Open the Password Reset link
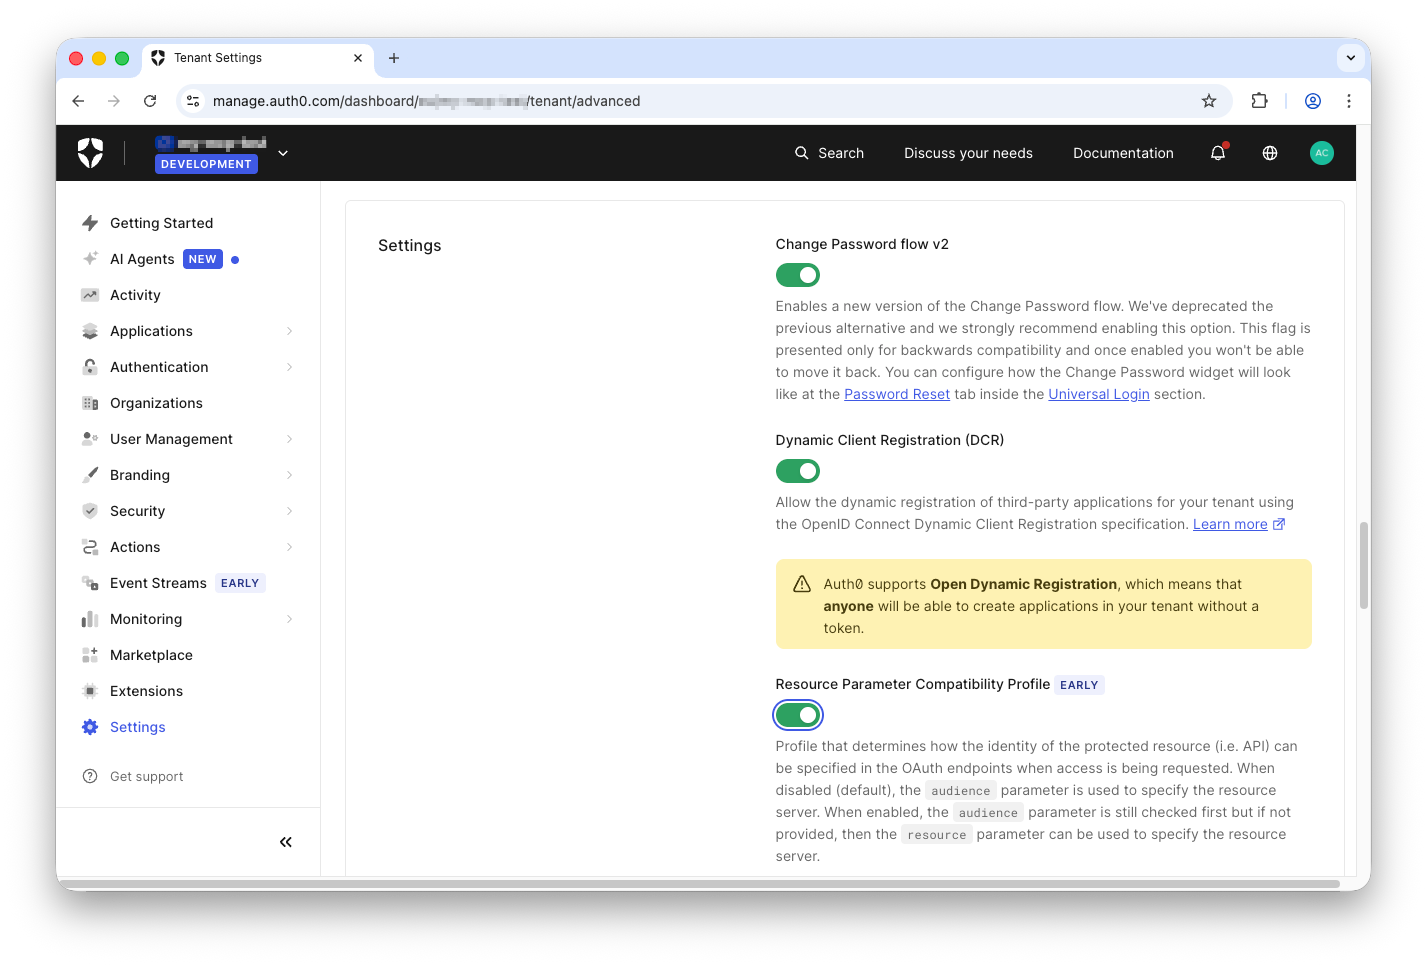Viewport: 1427px width, 965px height. [896, 393]
